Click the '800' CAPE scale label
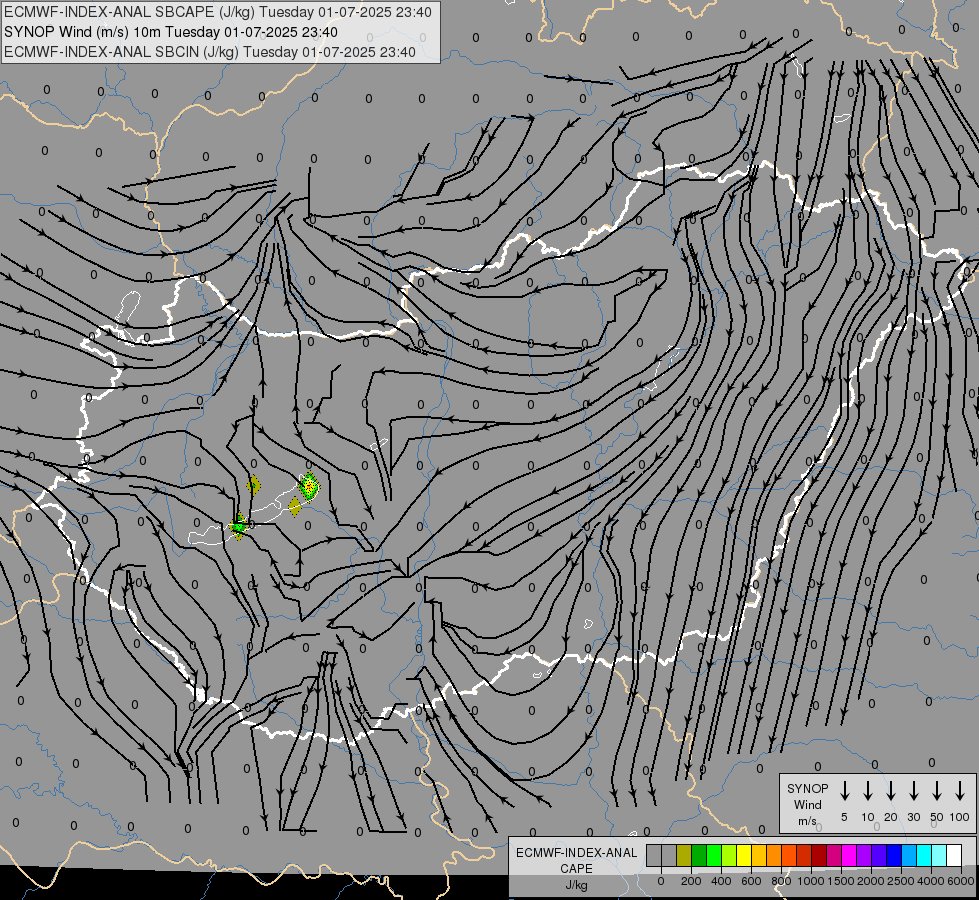 781,881
